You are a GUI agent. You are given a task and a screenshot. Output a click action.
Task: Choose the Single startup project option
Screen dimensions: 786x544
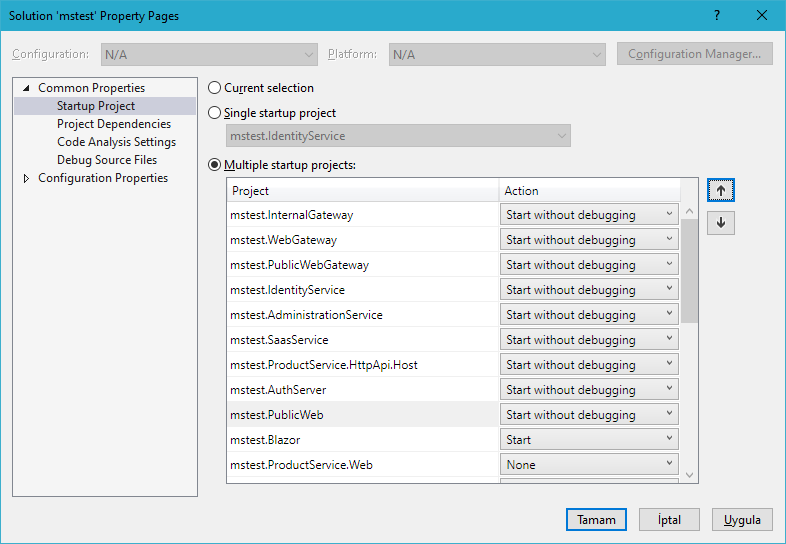point(214,113)
